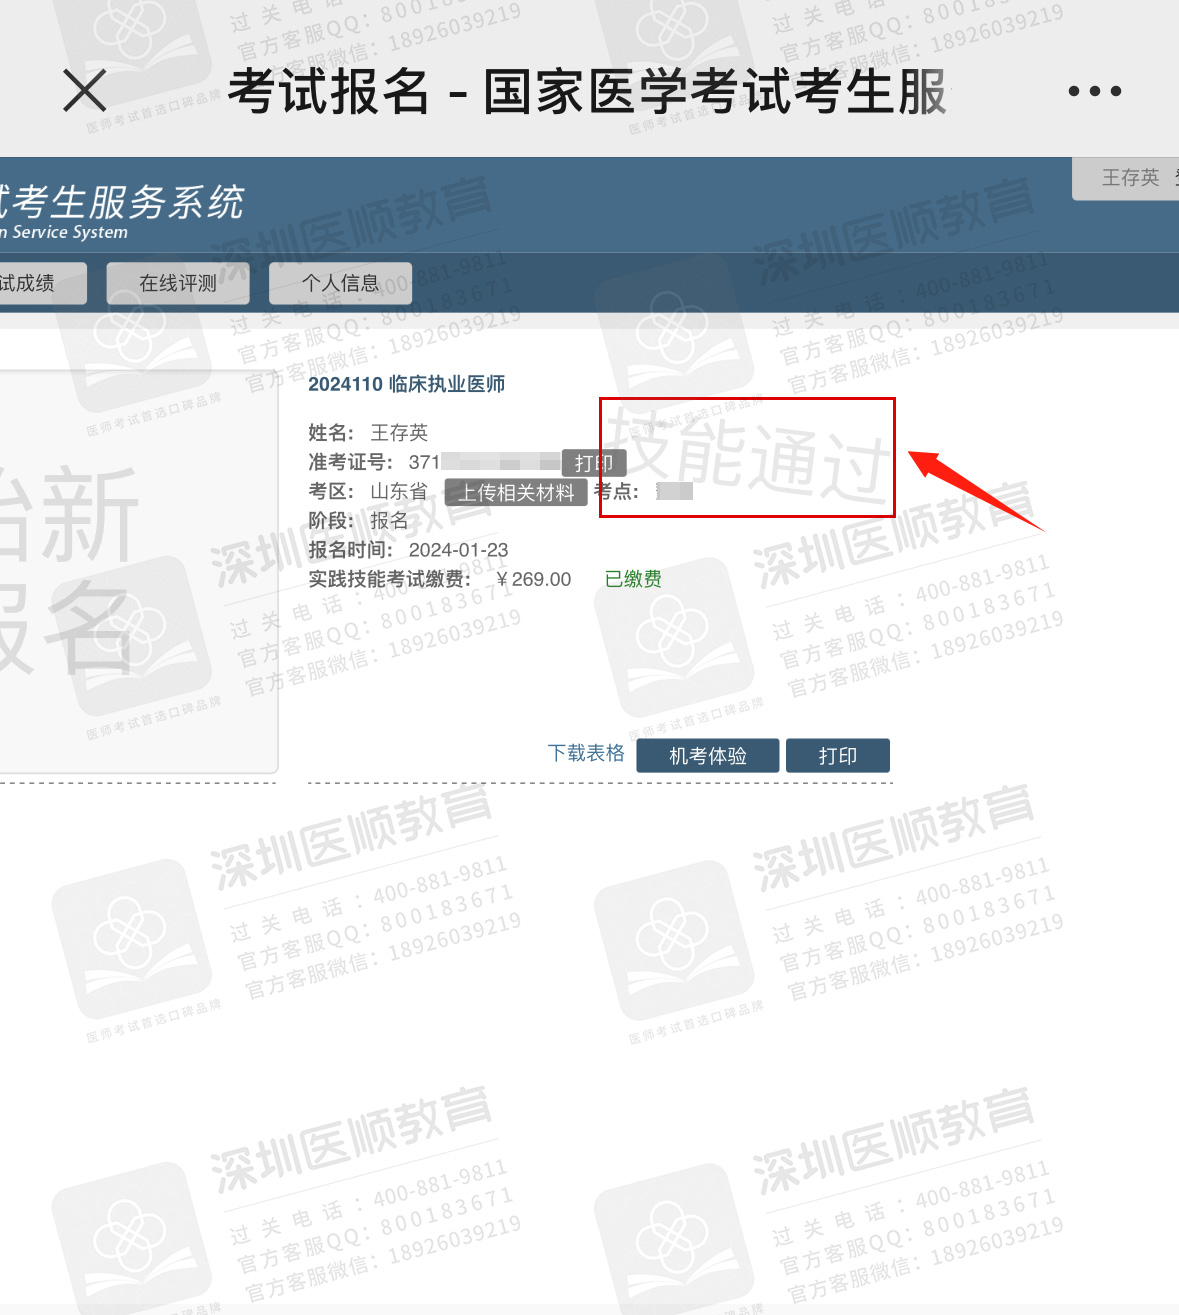Open the partially visible 试成绩 tab
The width and height of the screenshot is (1179, 1315).
43,283
